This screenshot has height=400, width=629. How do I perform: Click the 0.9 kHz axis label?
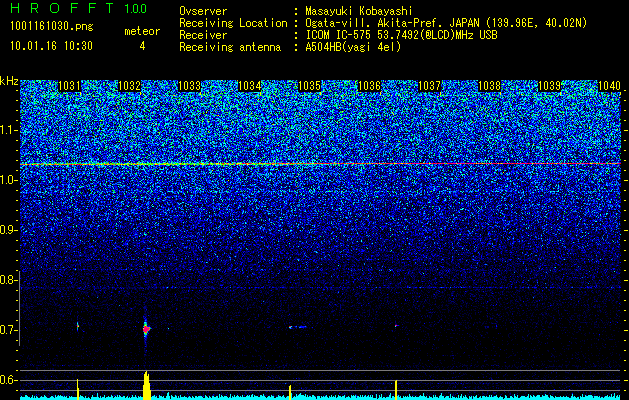click(7, 230)
